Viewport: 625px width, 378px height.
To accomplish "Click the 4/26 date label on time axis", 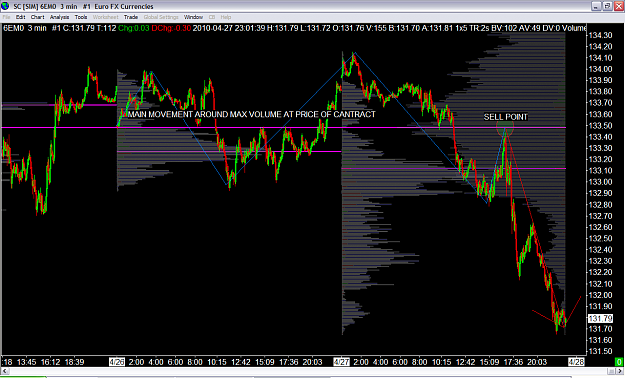I will click(x=117, y=362).
